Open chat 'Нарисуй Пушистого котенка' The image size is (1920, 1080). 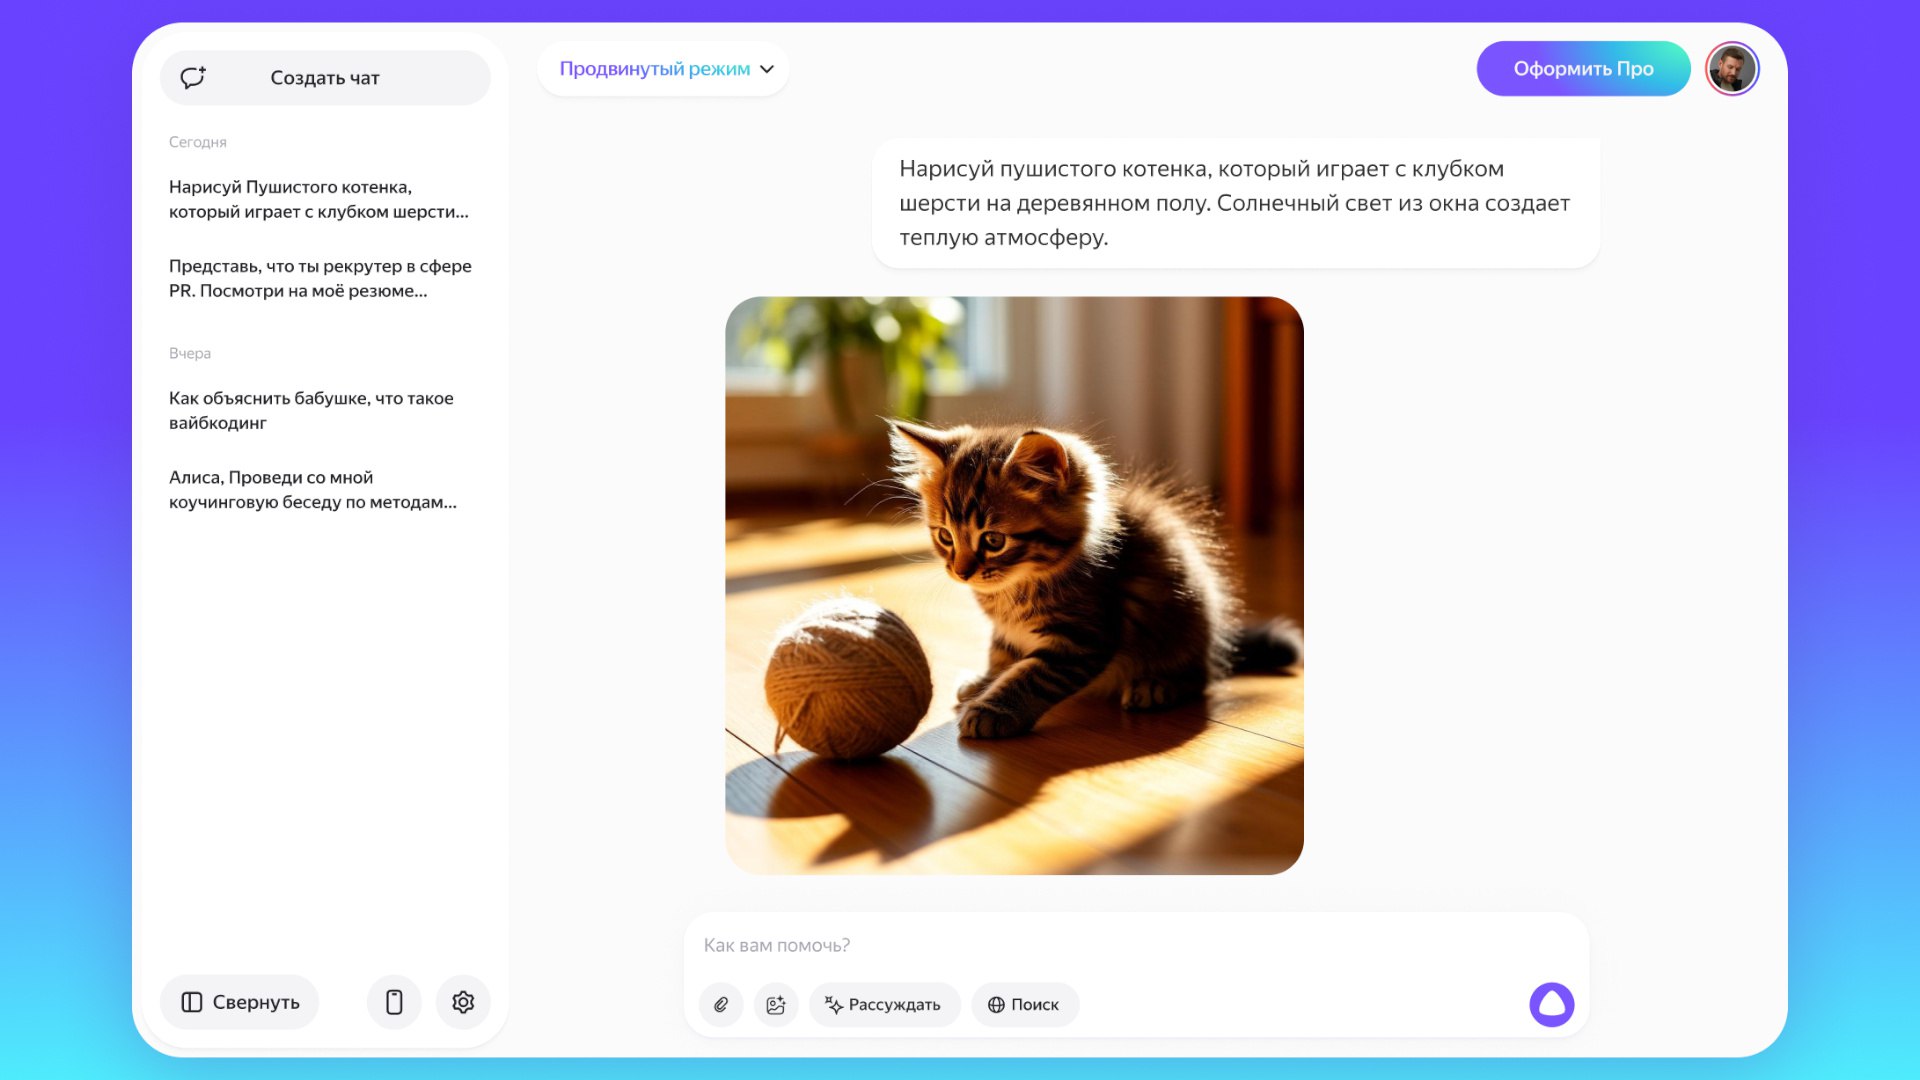(319, 199)
